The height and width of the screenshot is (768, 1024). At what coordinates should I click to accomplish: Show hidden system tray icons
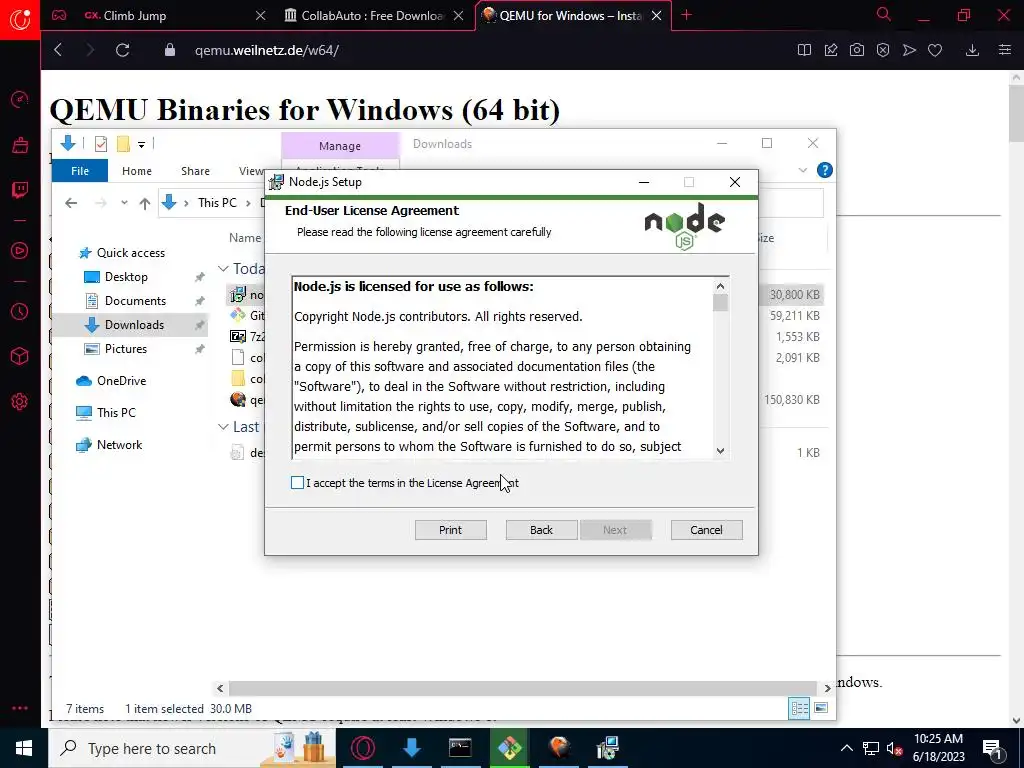tap(846, 748)
